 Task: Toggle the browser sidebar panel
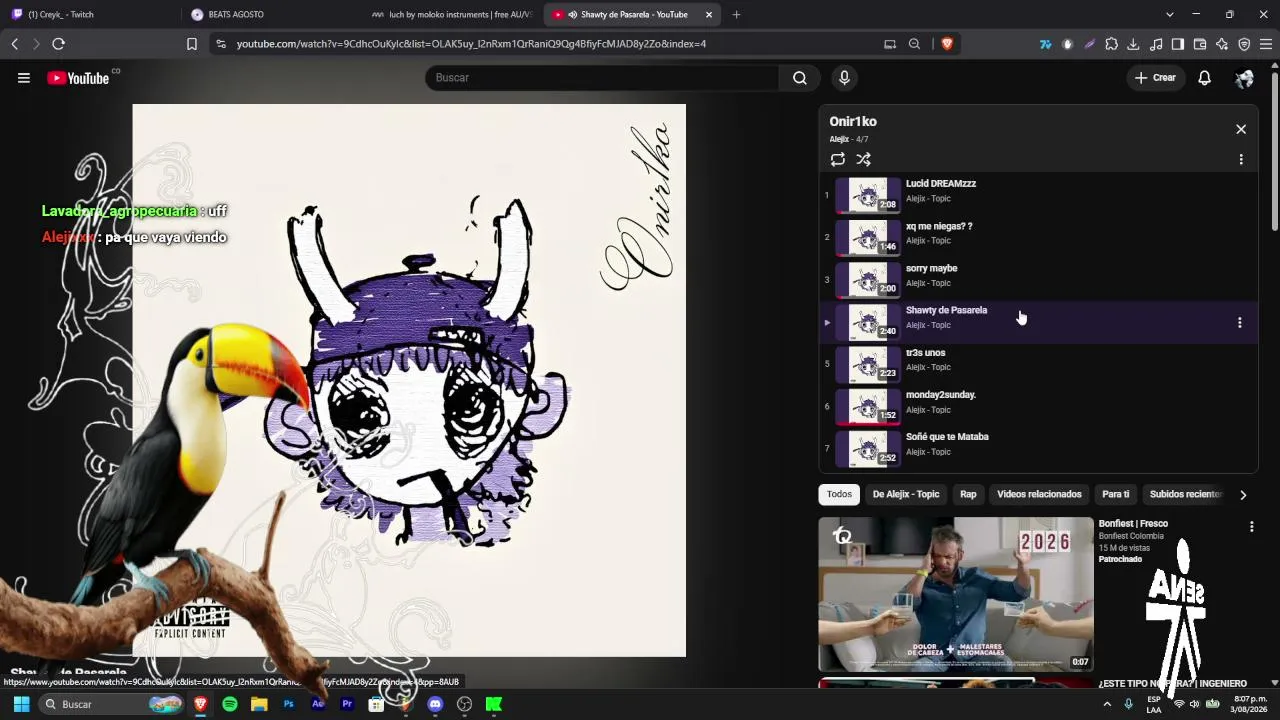point(1178,44)
